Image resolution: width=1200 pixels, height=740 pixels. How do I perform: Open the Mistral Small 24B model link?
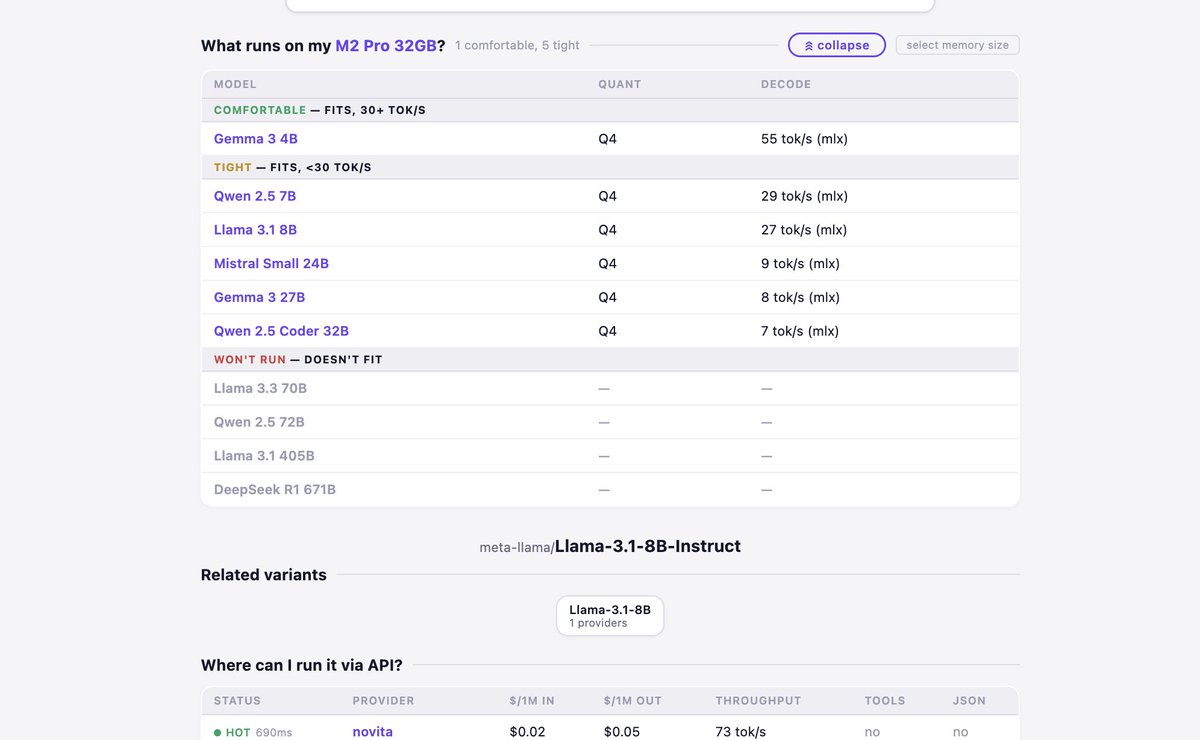[x=271, y=264]
